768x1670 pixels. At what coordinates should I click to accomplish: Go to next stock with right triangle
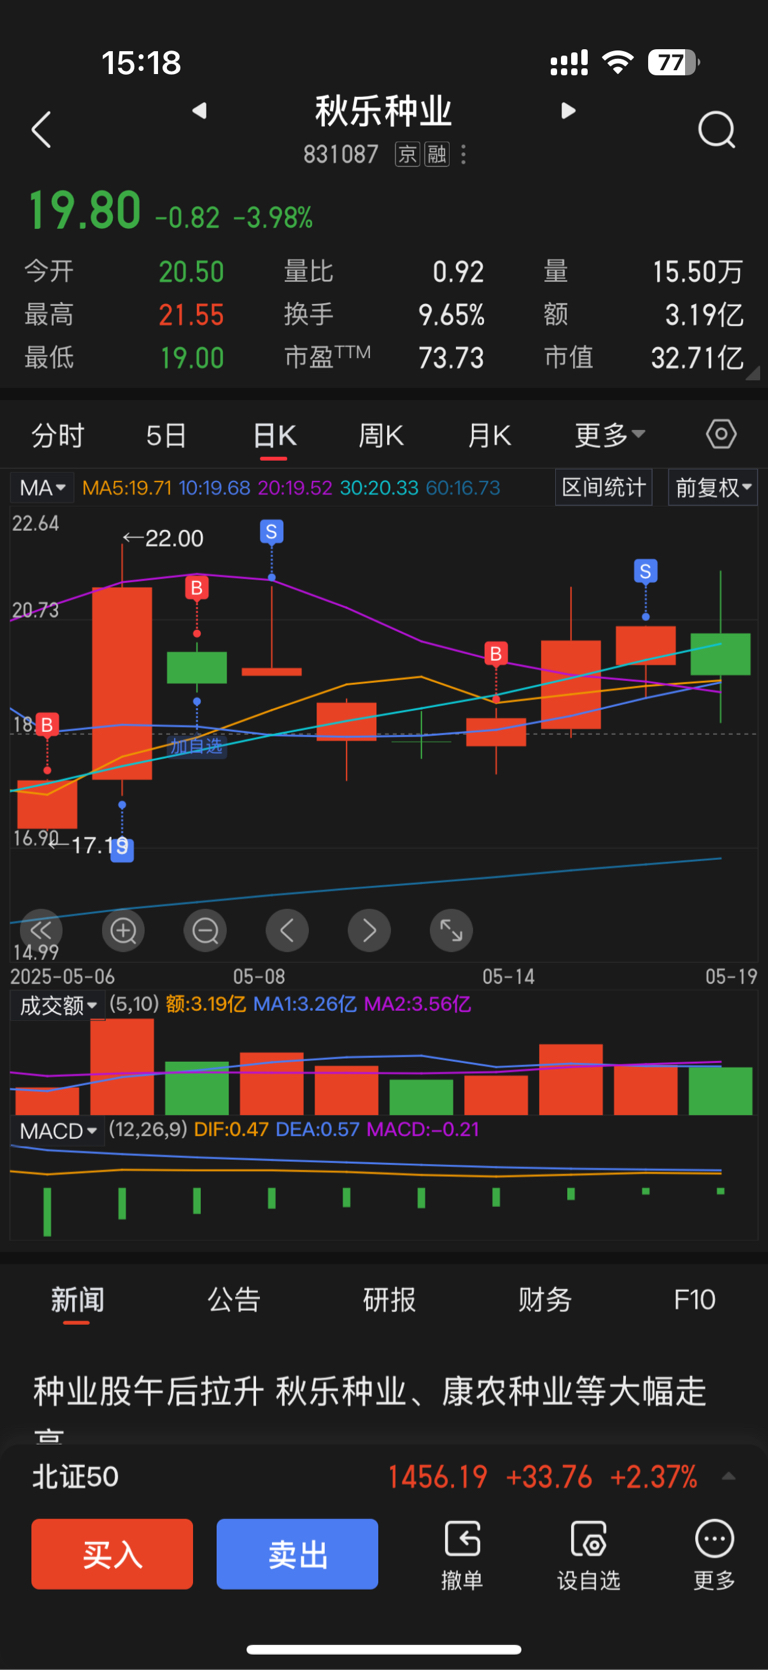[568, 110]
